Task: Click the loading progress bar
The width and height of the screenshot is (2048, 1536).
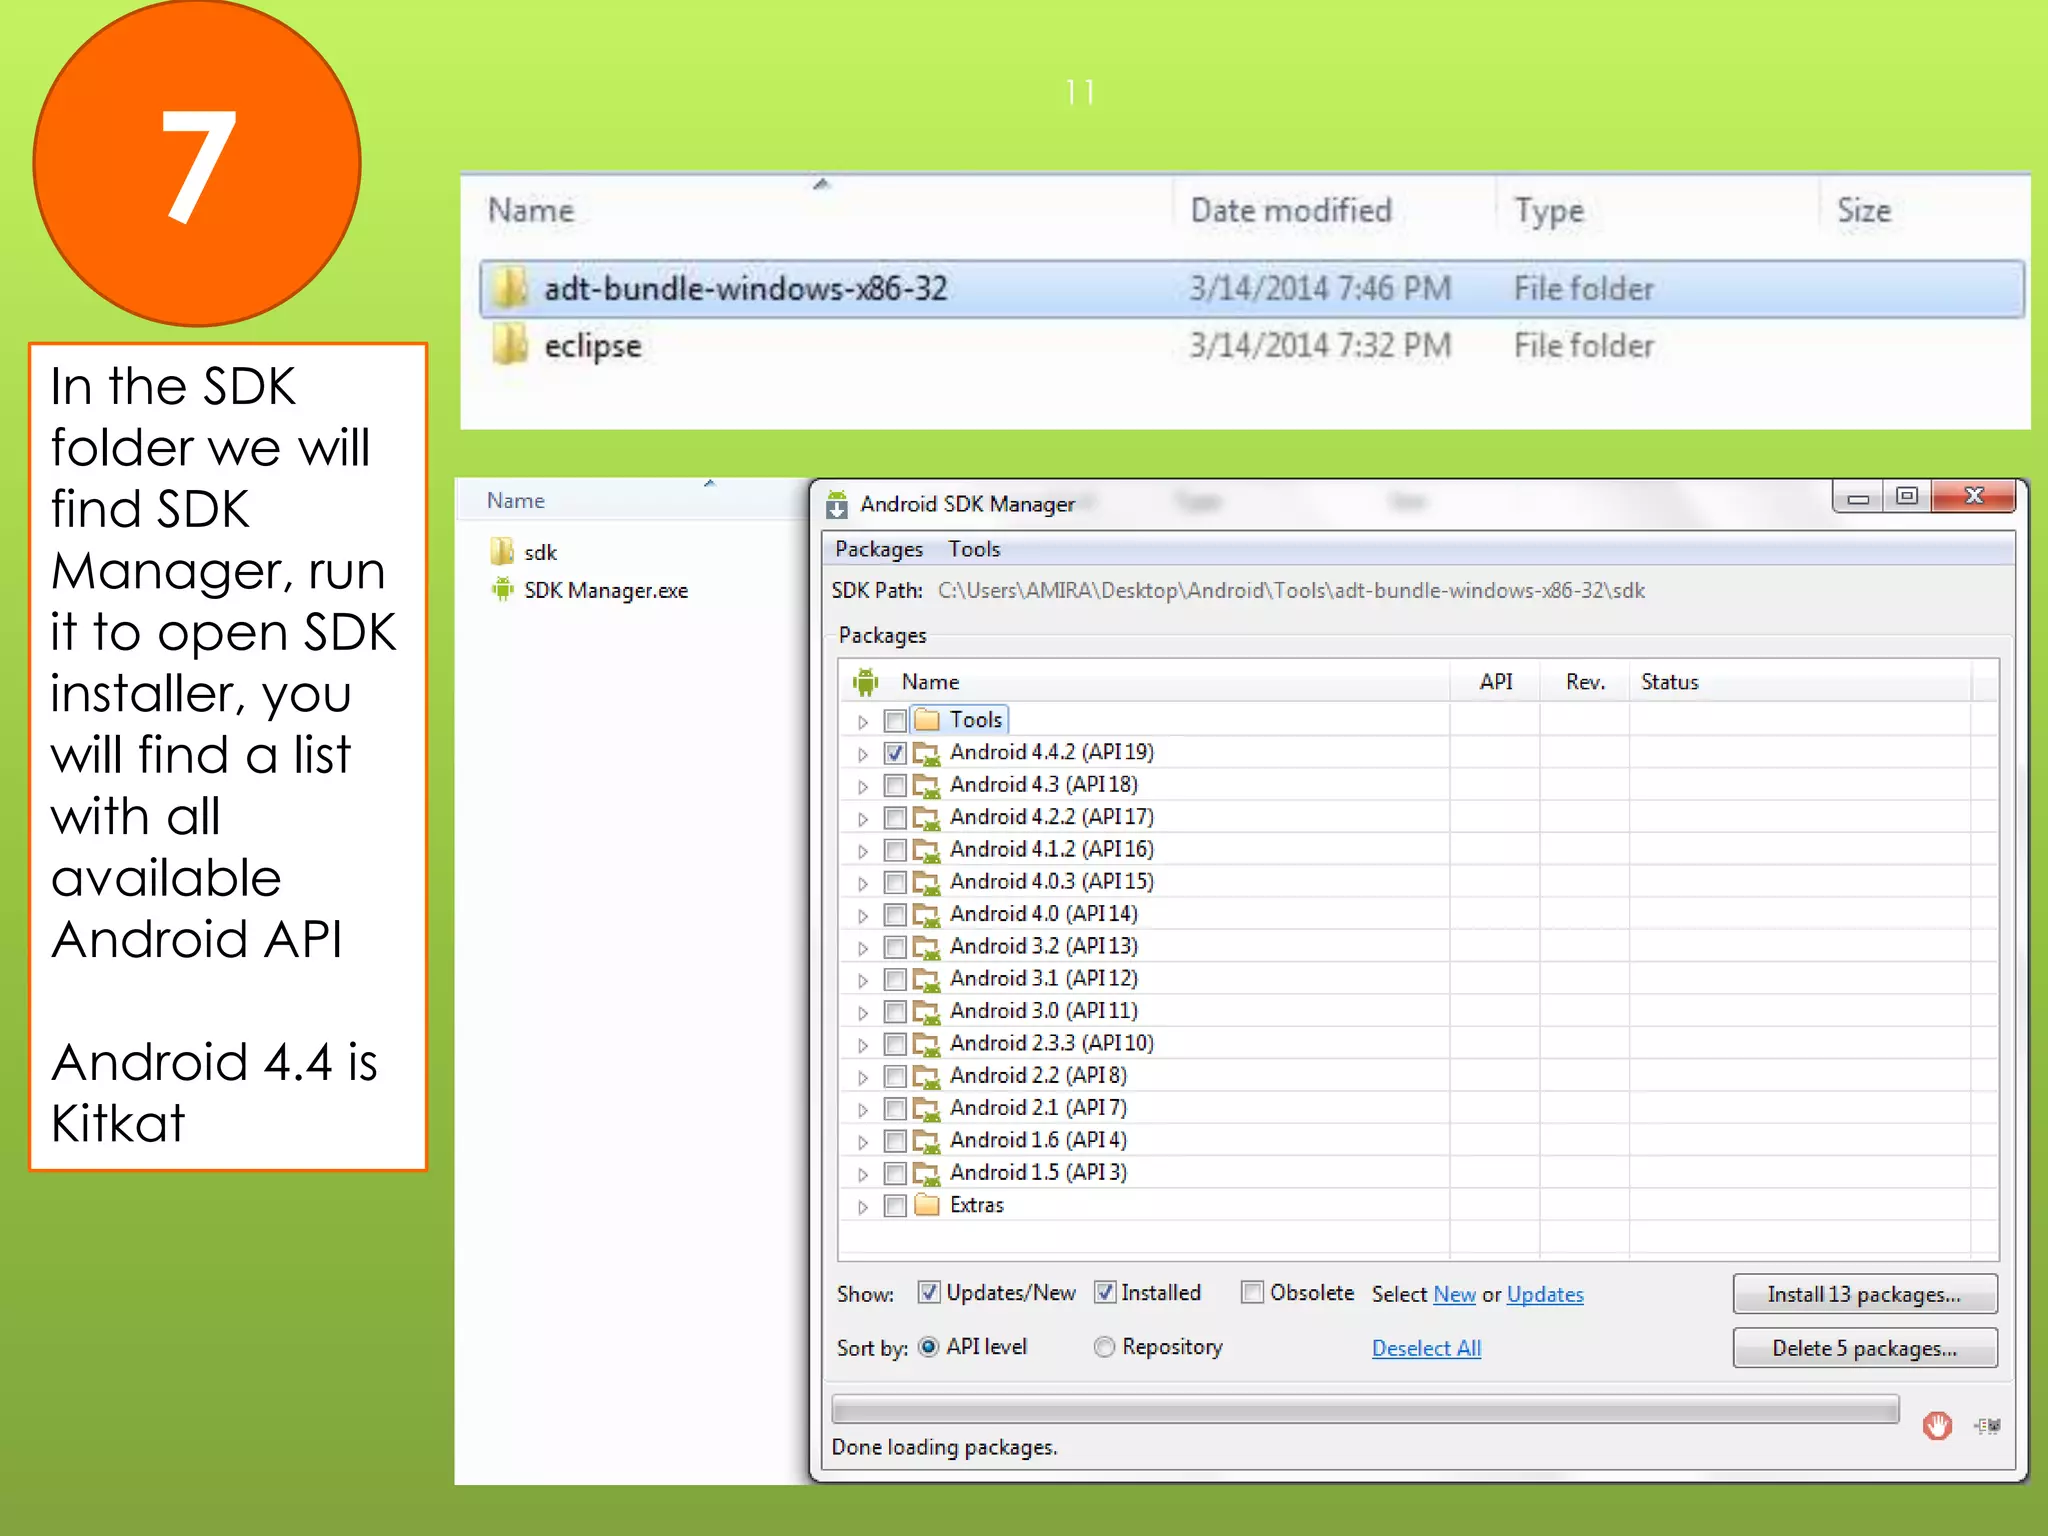Action: (x=1365, y=1410)
